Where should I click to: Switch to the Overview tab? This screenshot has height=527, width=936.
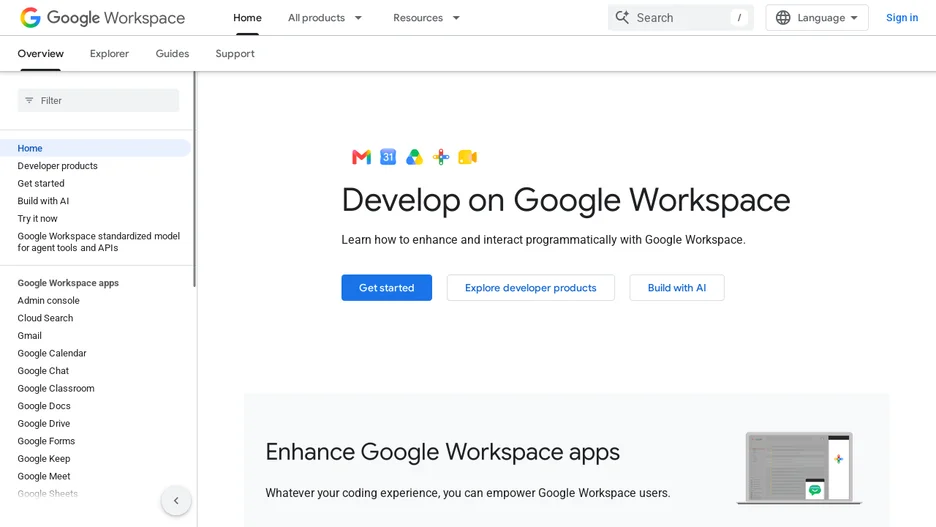point(41,54)
